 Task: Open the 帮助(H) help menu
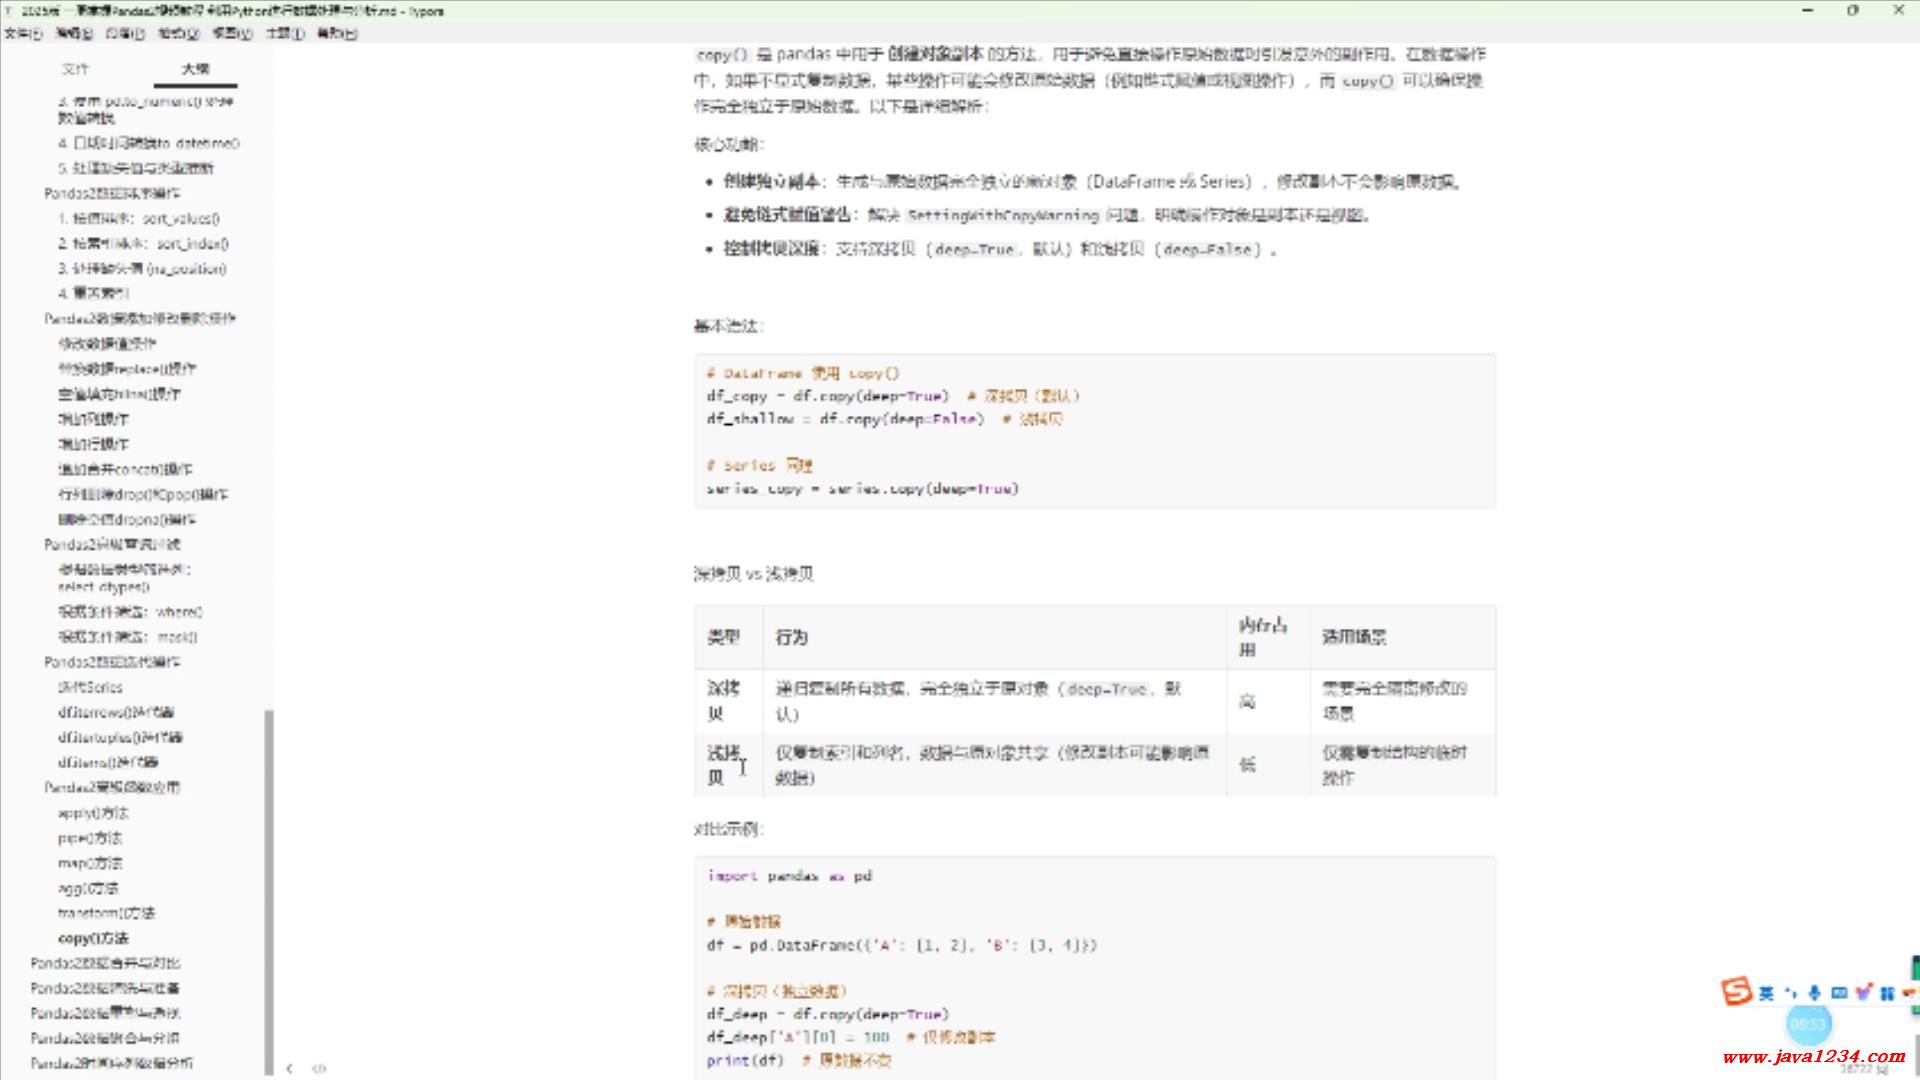pos(336,33)
